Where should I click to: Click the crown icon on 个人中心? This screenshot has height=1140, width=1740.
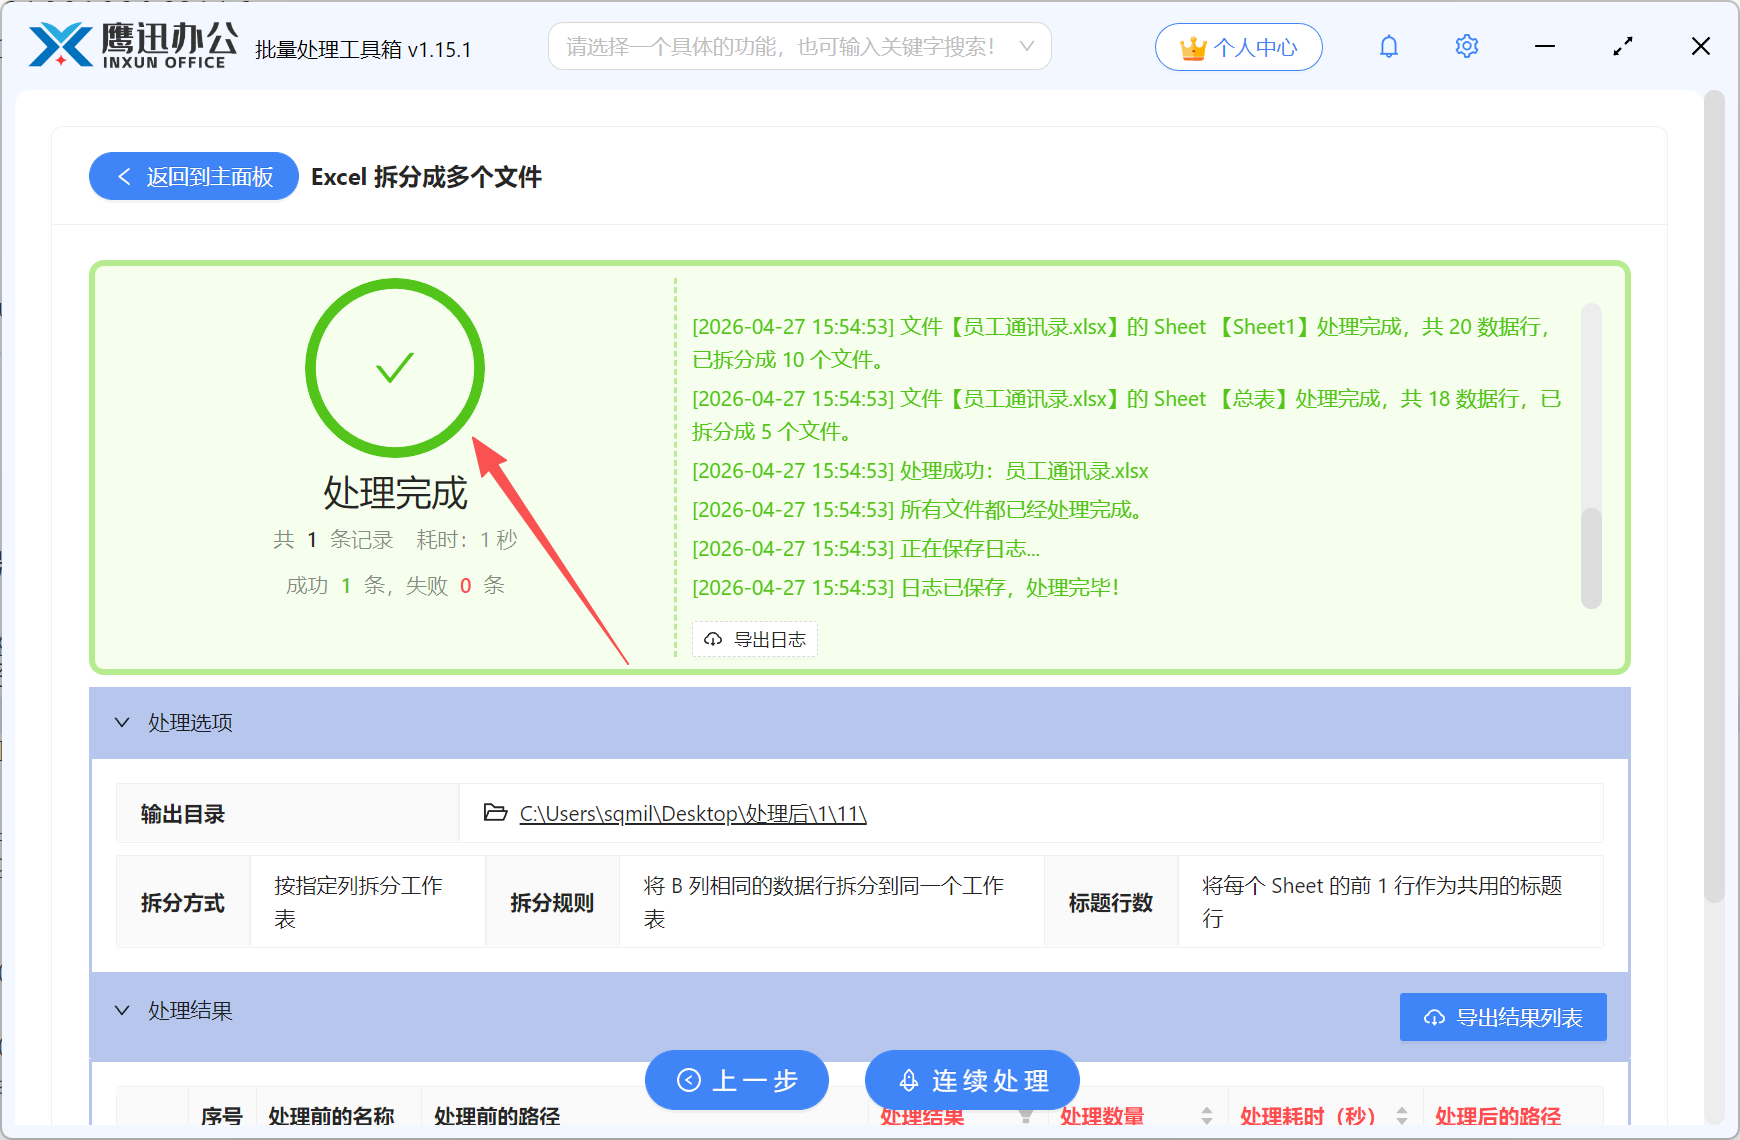pos(1192,45)
